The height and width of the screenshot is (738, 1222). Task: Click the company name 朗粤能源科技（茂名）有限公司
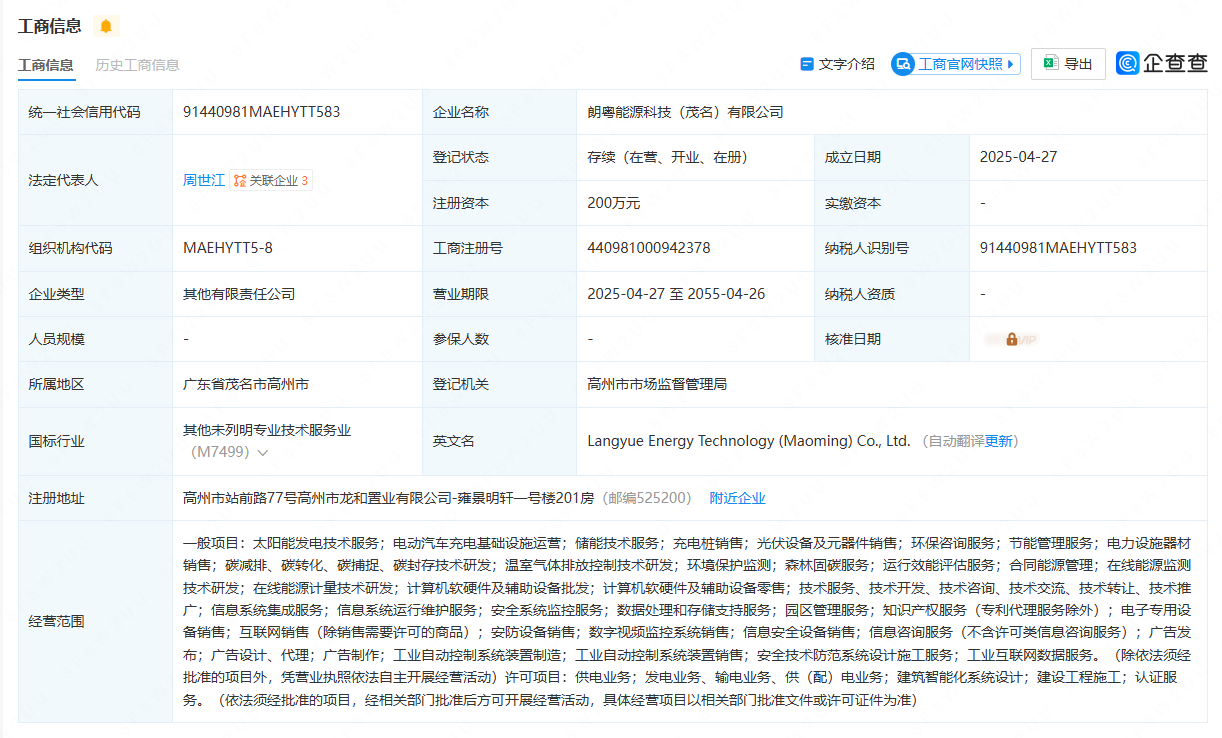click(x=685, y=112)
